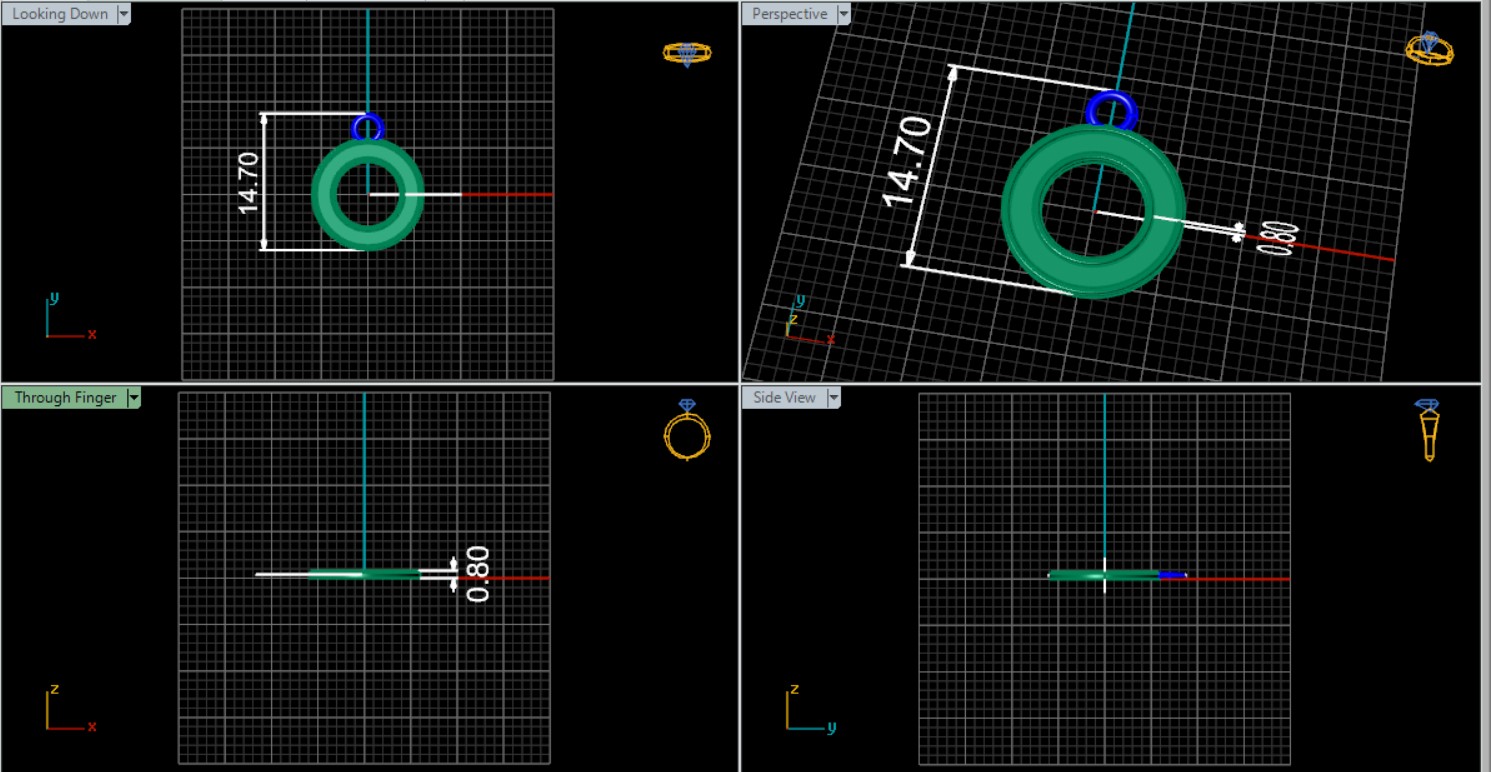Expand the Perspective viewport dropdown menu
This screenshot has height=772, width=1491.
pos(843,14)
